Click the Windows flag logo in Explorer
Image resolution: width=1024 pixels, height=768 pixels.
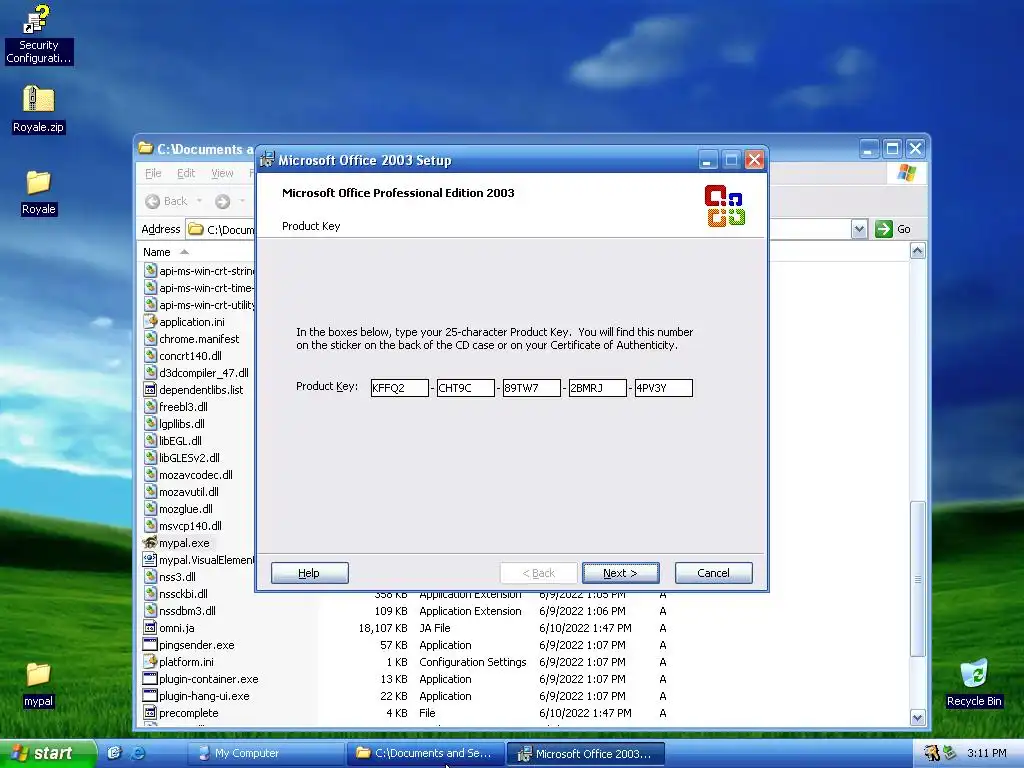pos(906,173)
